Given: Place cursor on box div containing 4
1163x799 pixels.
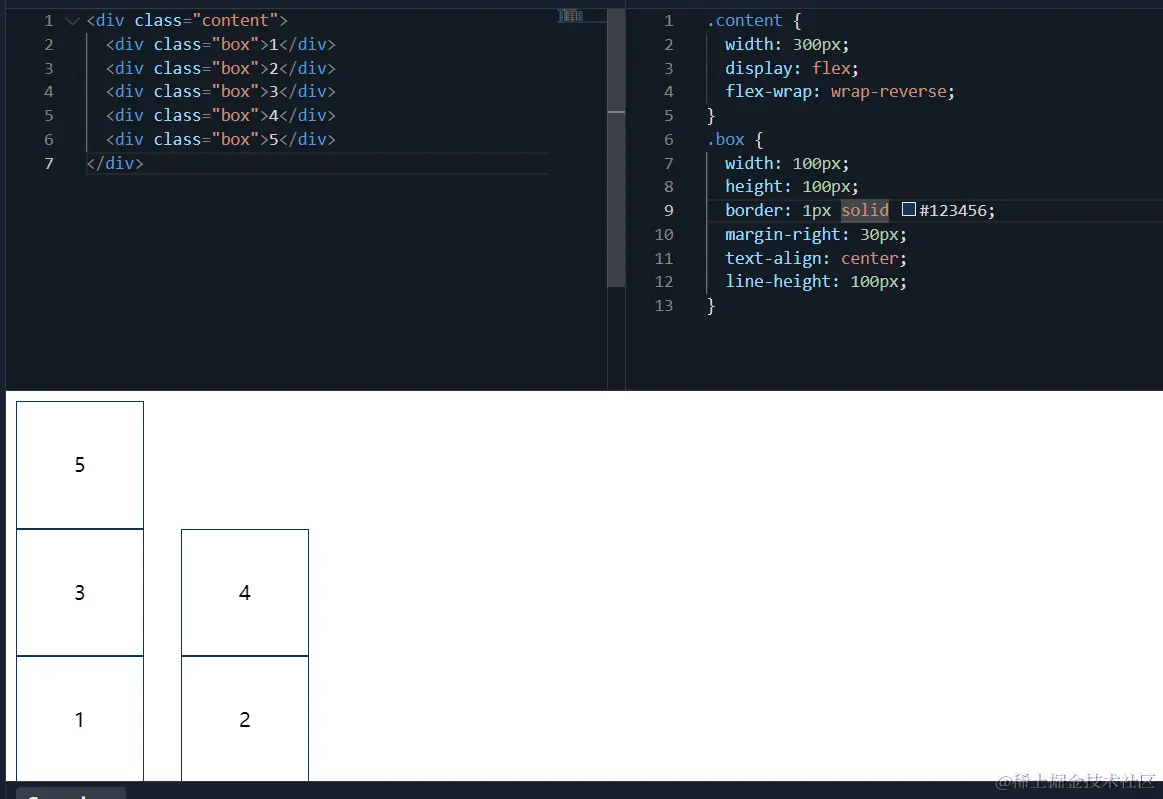Looking at the screenshot, I should click(x=220, y=115).
